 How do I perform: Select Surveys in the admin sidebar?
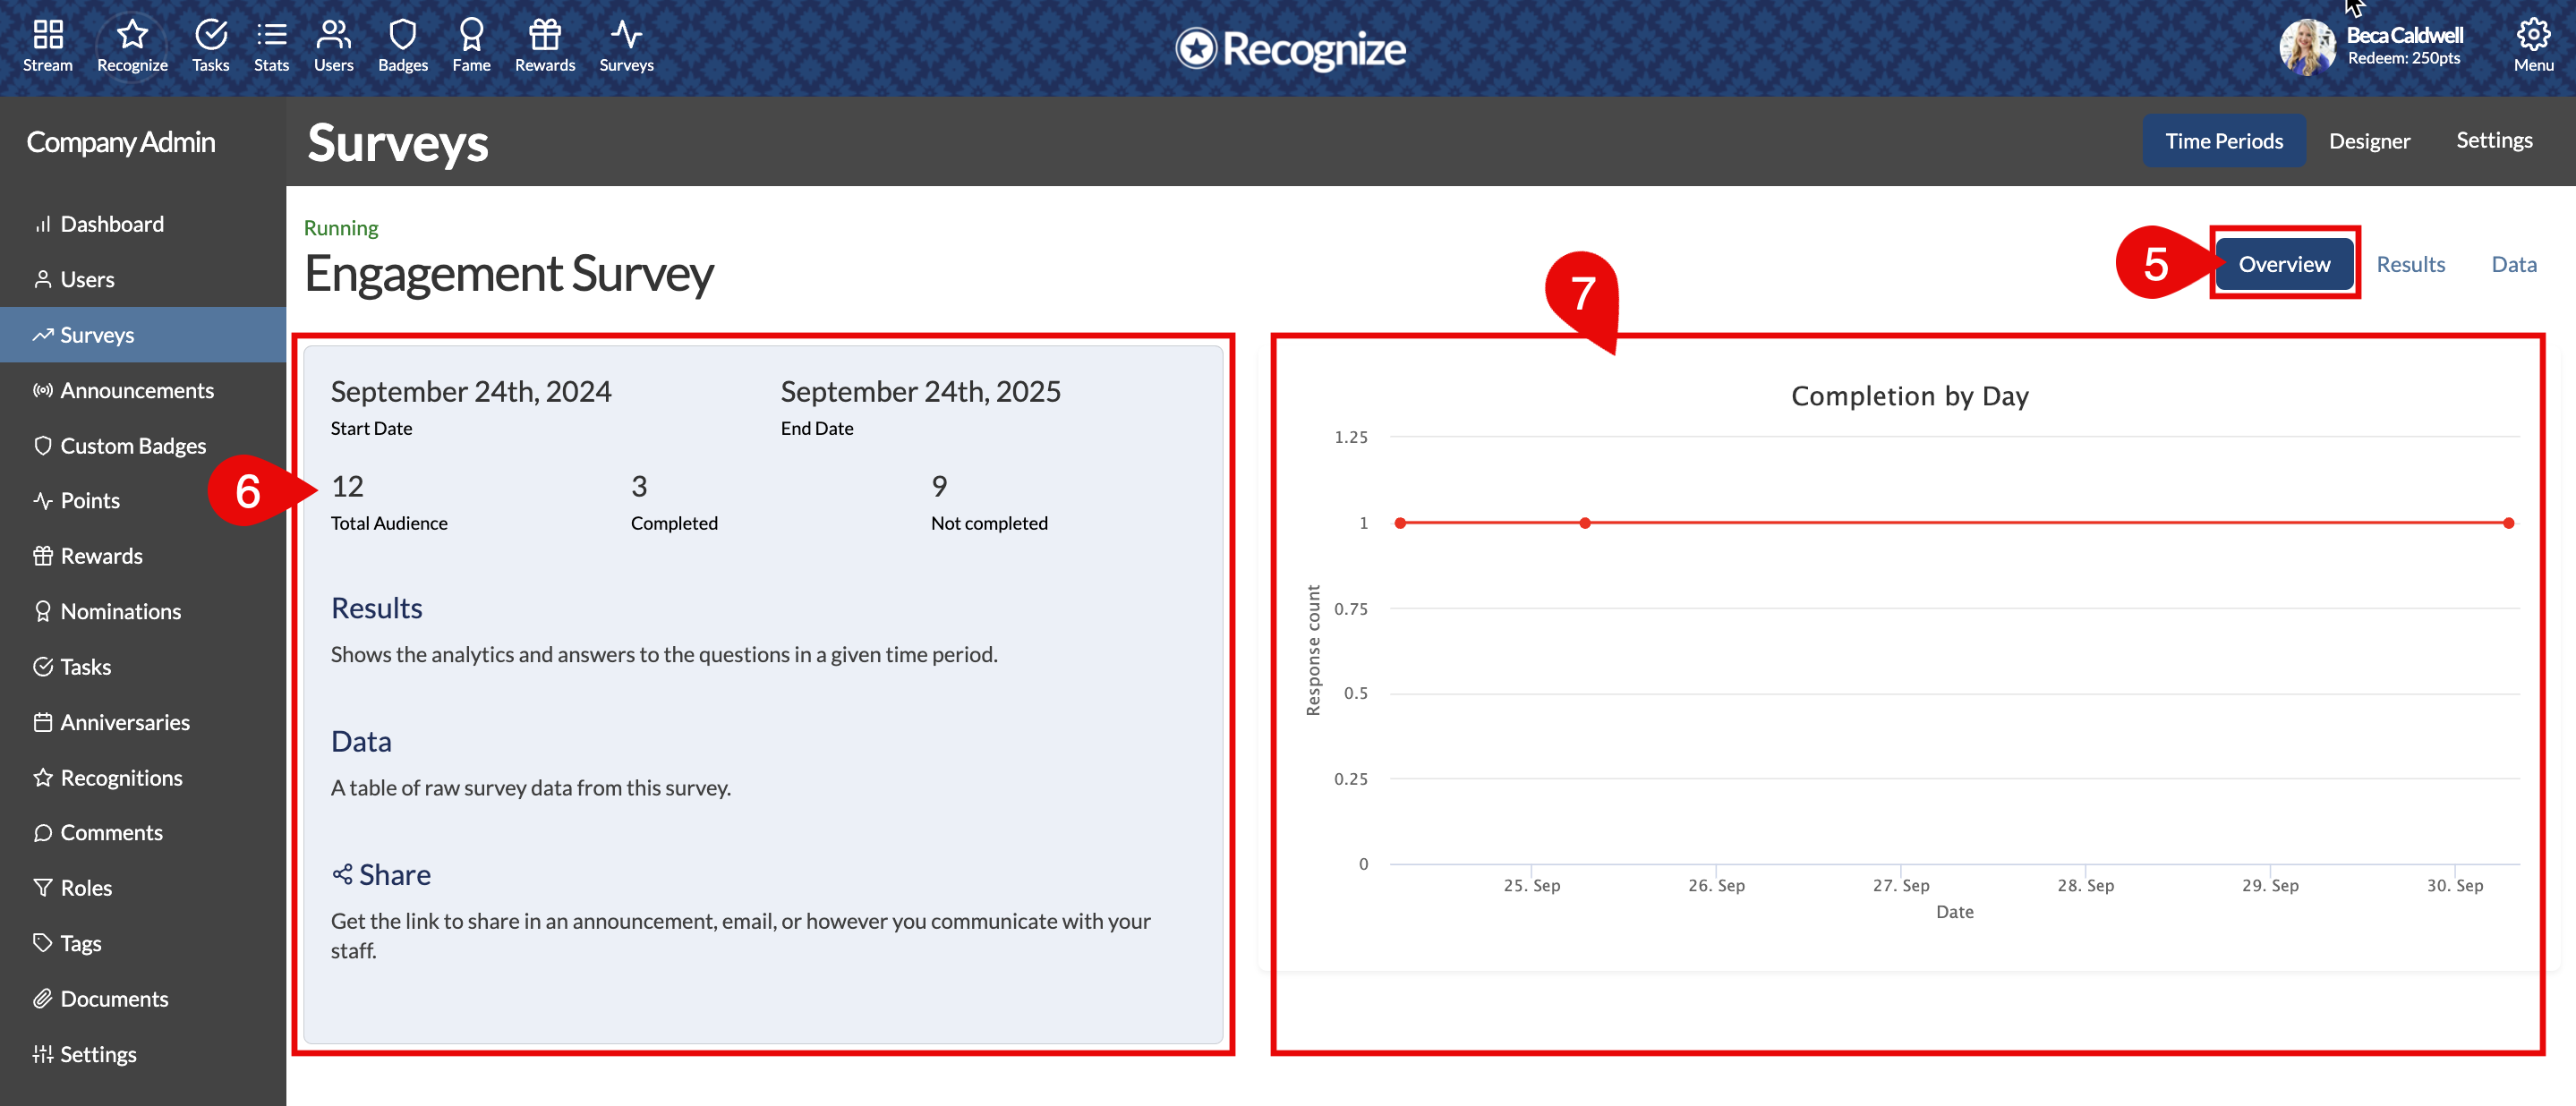(143, 335)
